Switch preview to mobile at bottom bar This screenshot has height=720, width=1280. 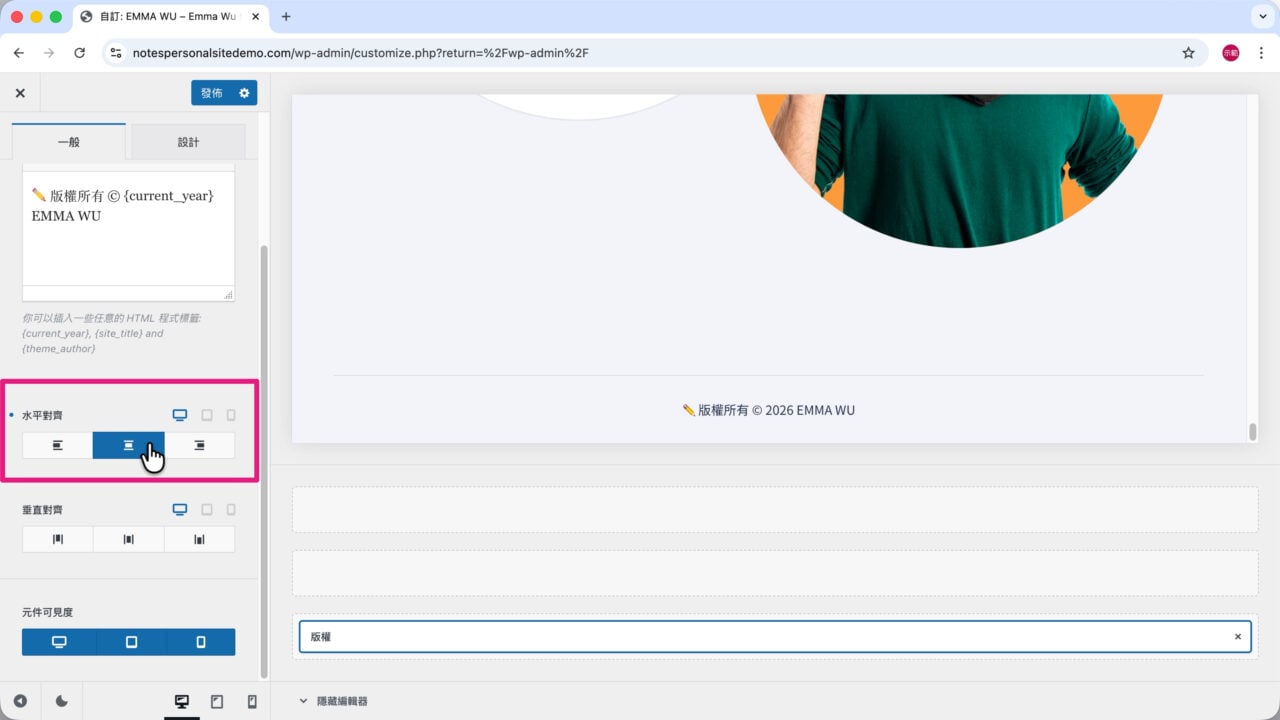(252, 702)
